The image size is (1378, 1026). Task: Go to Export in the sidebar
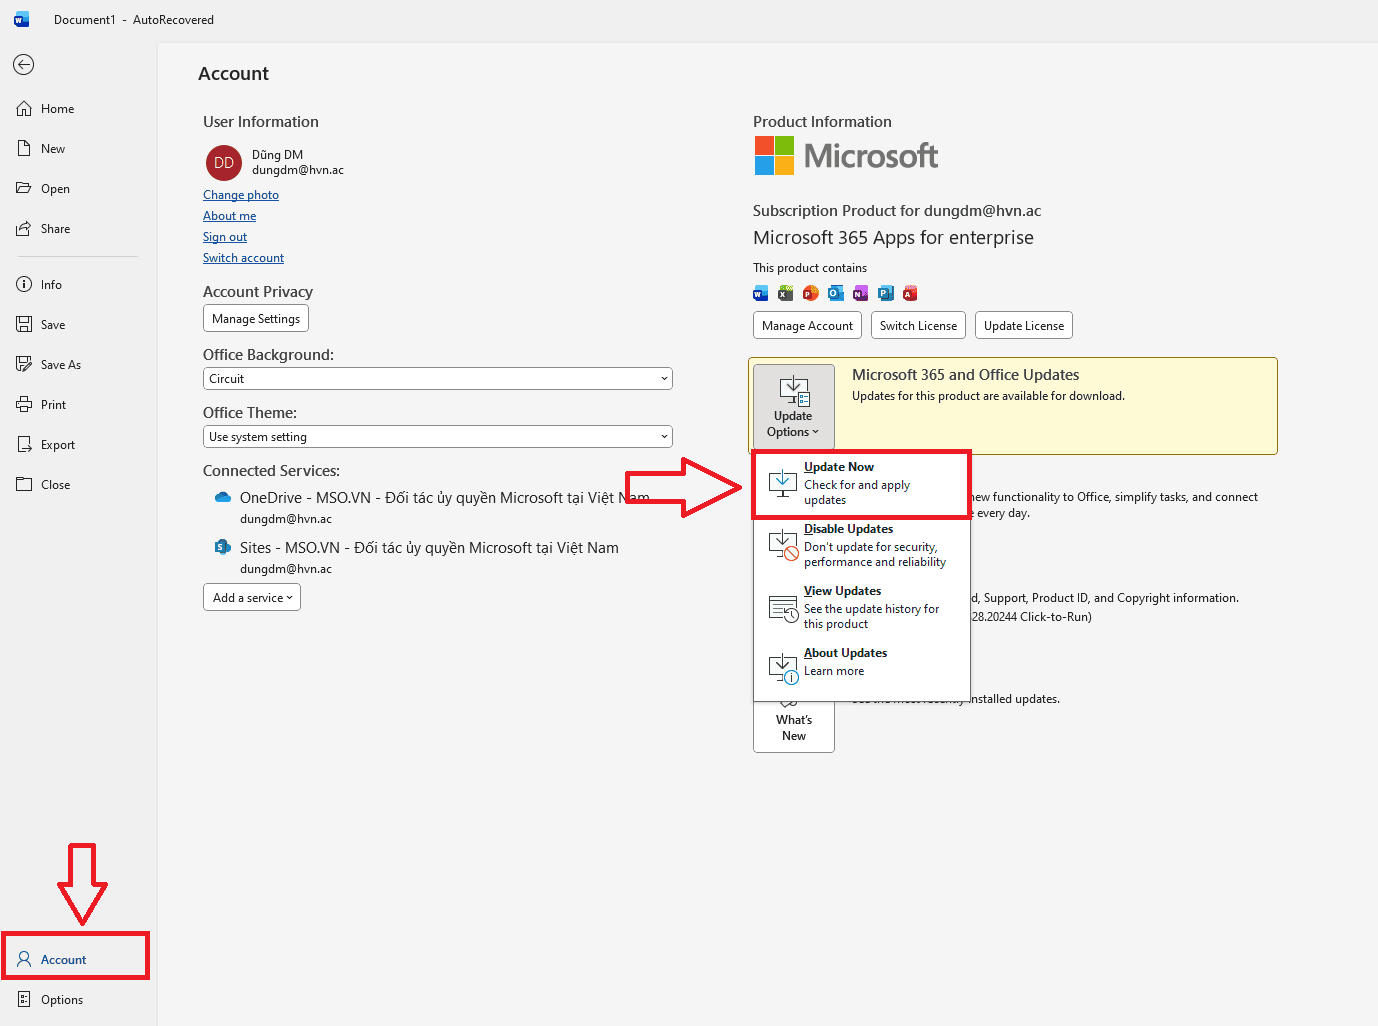pyautogui.click(x=57, y=445)
